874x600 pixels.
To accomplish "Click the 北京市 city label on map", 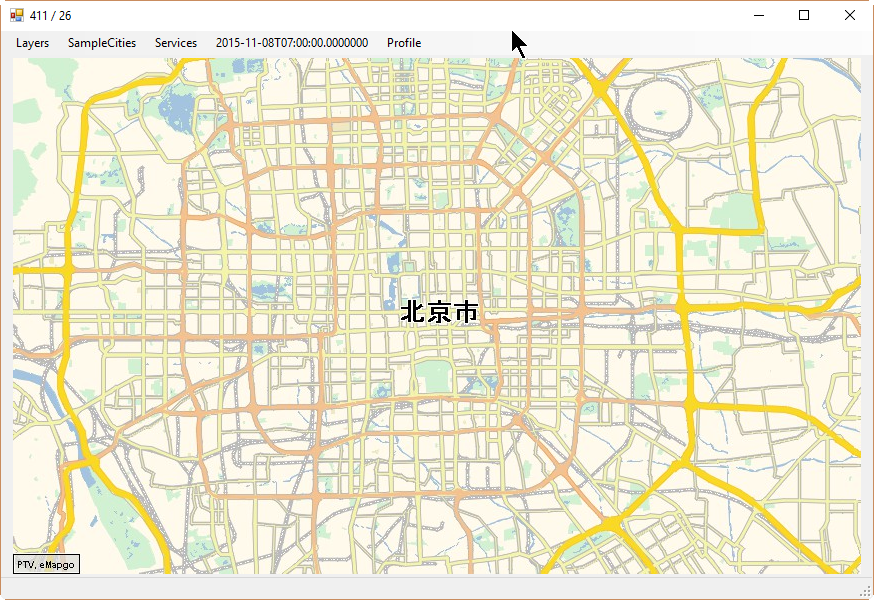I will point(439,312).
